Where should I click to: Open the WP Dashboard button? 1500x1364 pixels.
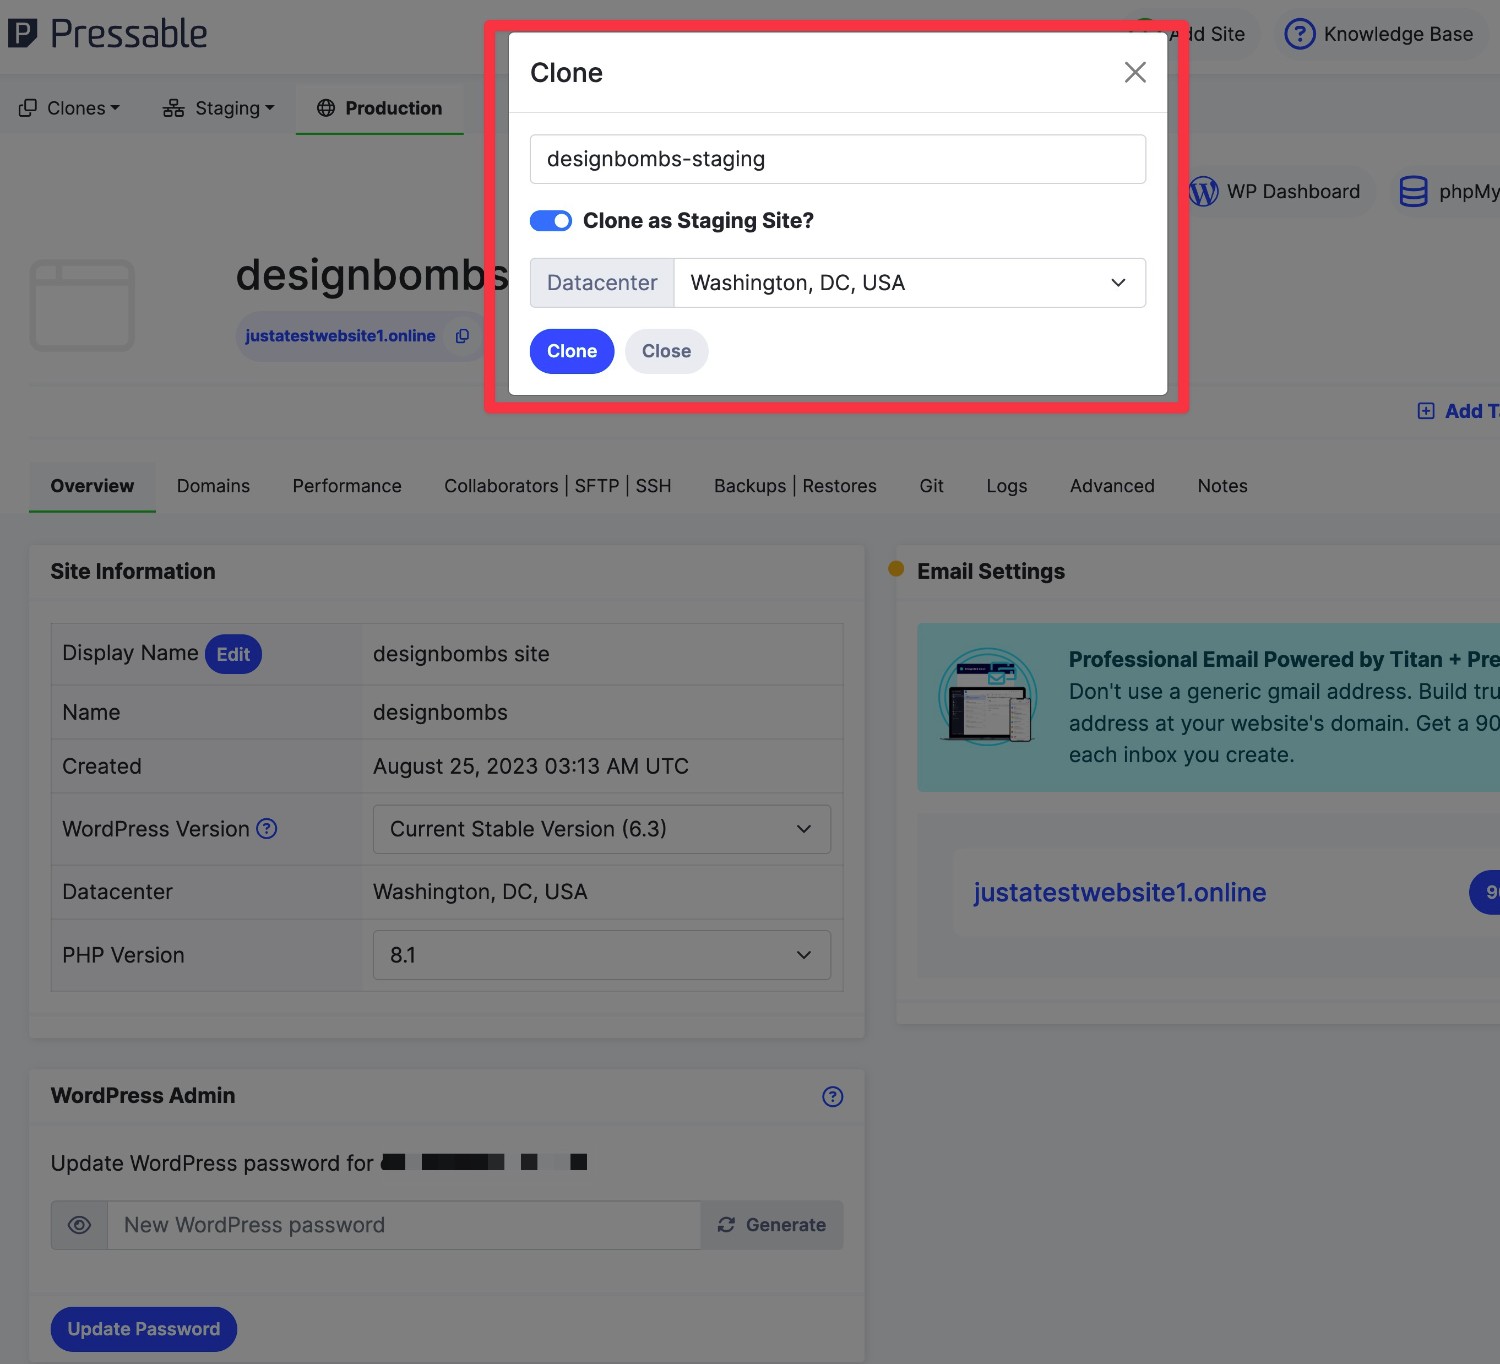[x=1276, y=191]
